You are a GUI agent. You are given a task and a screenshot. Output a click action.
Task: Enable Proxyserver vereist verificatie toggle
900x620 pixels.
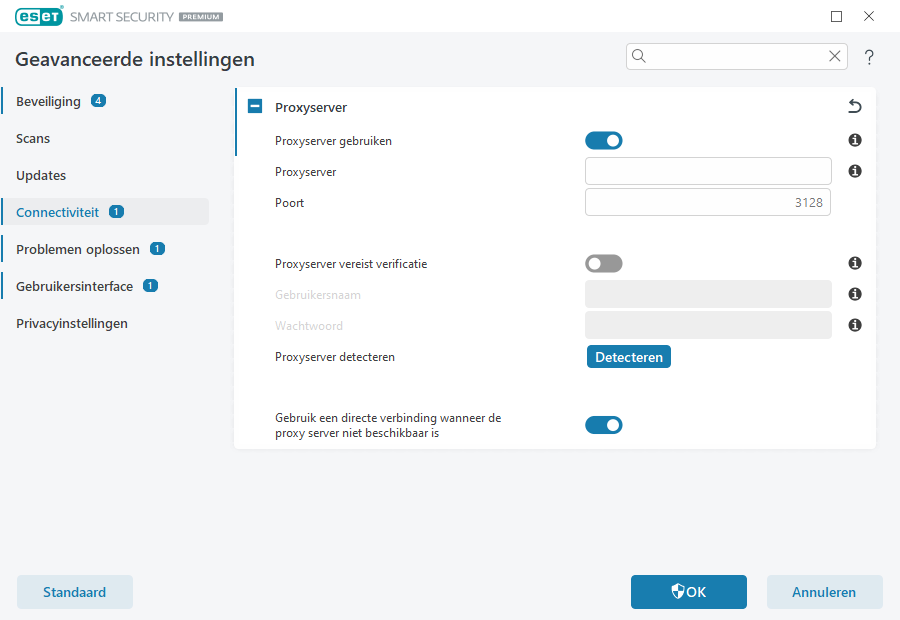(x=604, y=264)
